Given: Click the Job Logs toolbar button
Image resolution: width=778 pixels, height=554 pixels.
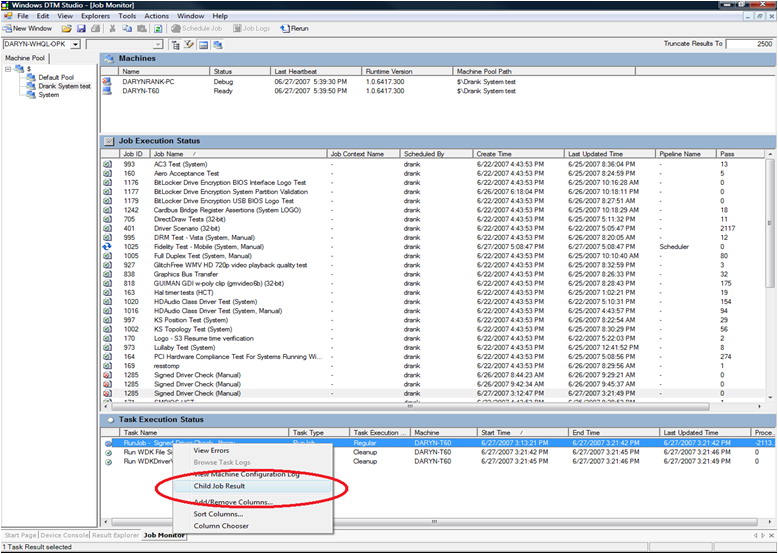Looking at the screenshot, I should (x=252, y=29).
